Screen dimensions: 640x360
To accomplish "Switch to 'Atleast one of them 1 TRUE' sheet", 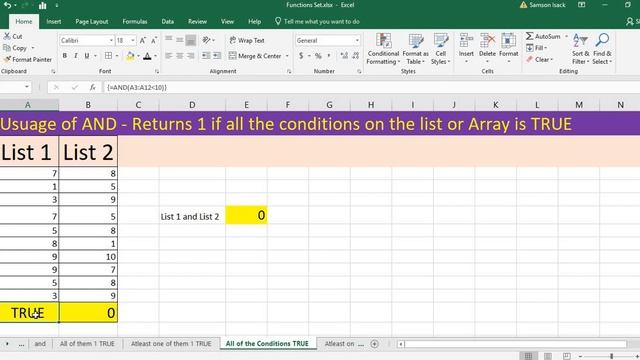I will point(171,344).
